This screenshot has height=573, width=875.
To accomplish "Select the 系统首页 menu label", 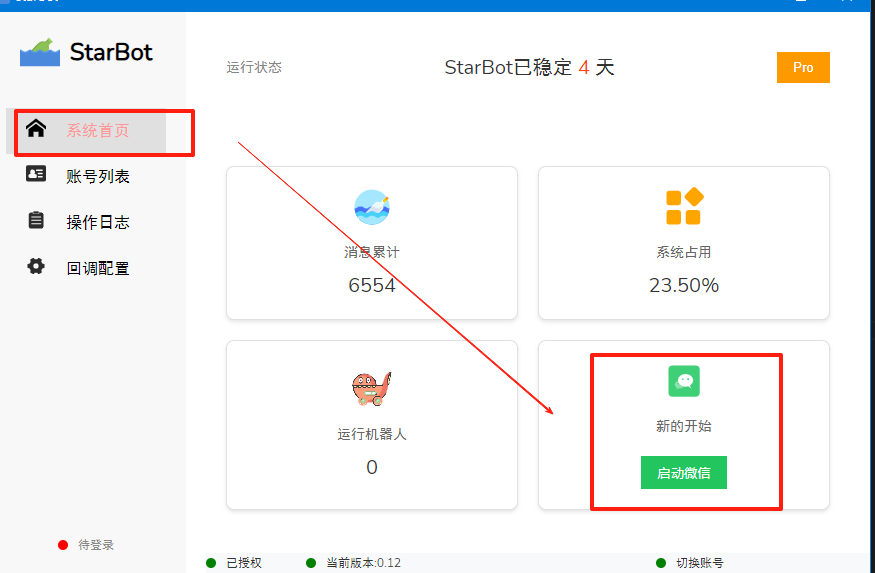I will click(97, 131).
